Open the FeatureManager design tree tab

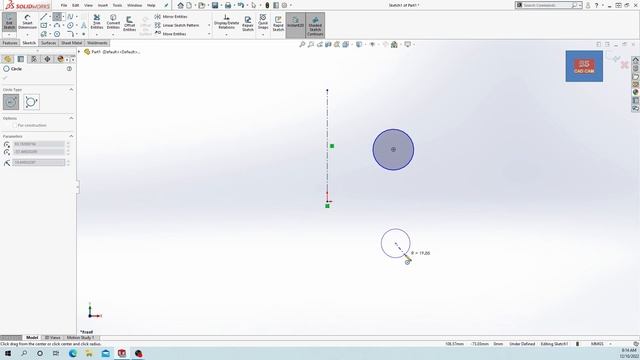pos(7,59)
